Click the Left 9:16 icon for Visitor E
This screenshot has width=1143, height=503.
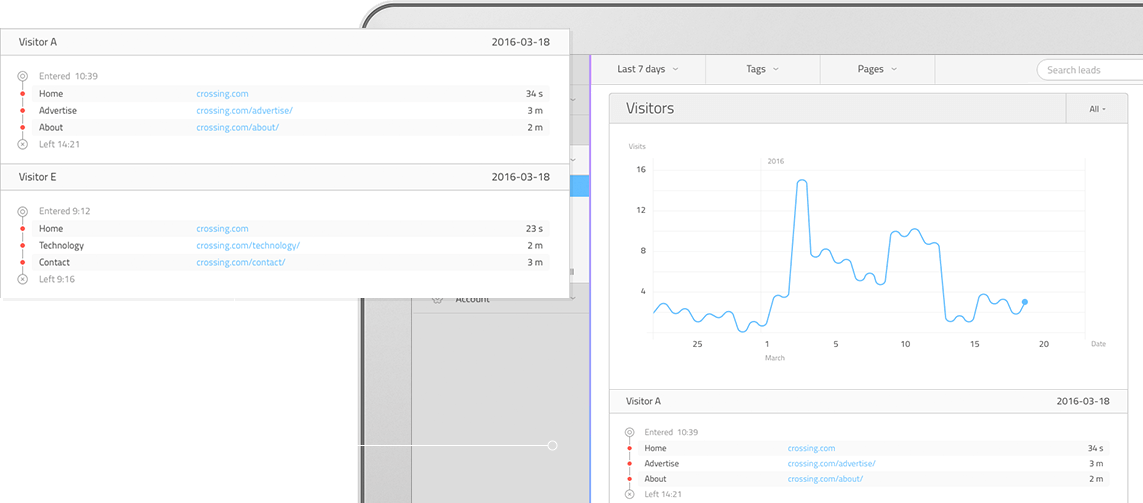tap(23, 279)
